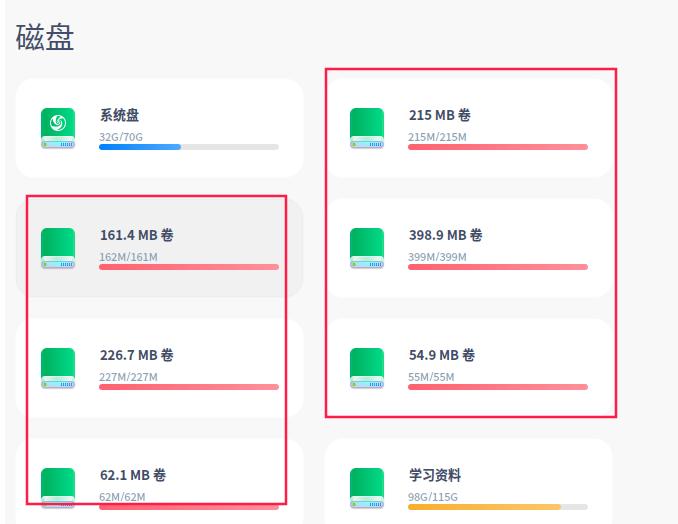Open the 系统盘 system disk icon
This screenshot has height=524, width=678.
click(x=58, y=128)
